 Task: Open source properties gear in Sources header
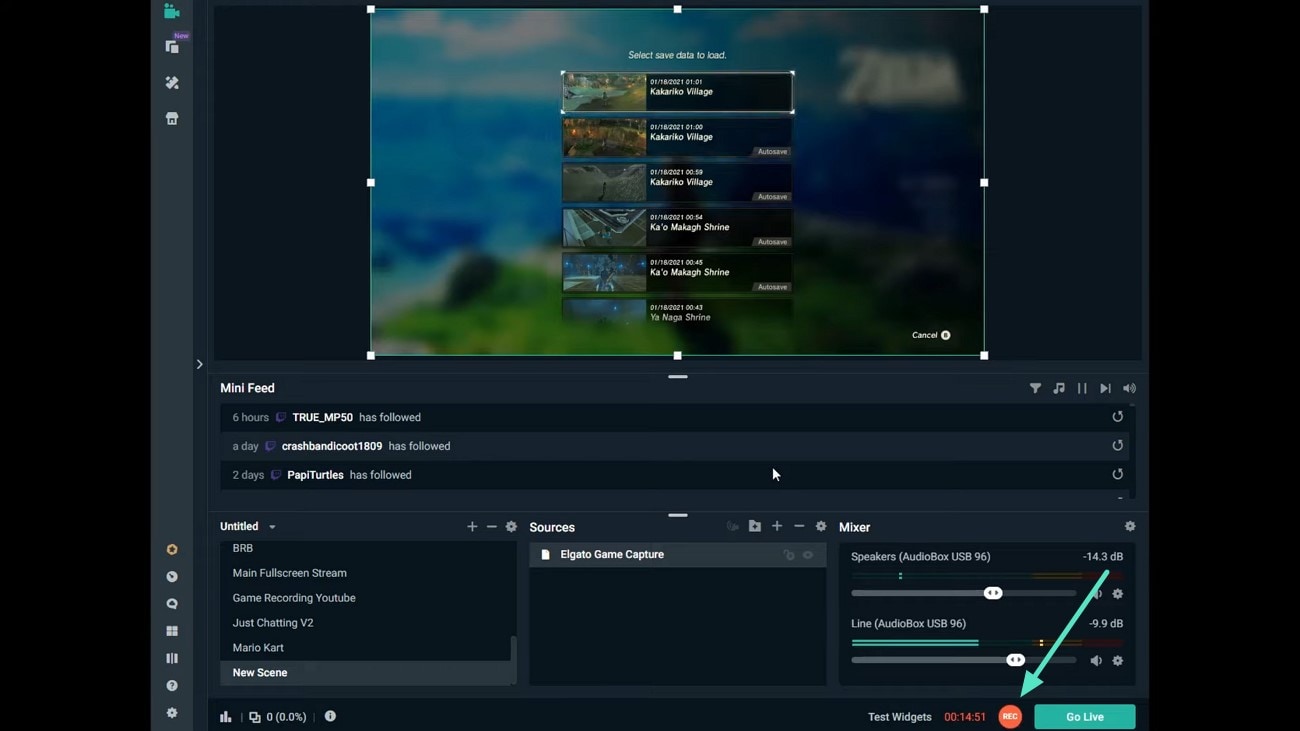821,526
